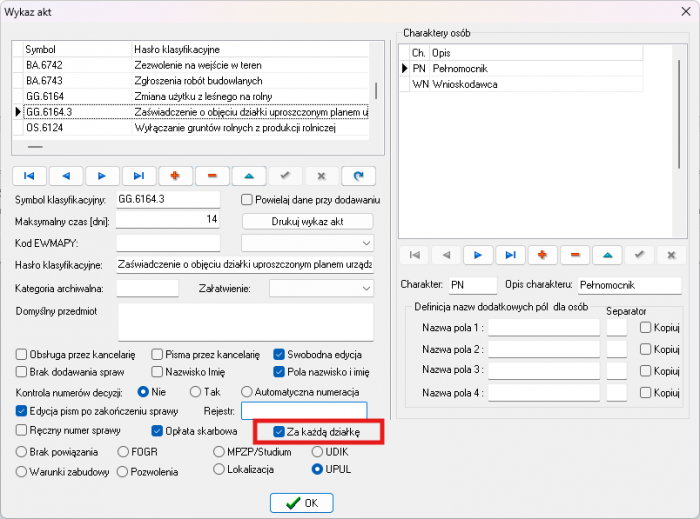
Task: Click the Kod EWMAPY text field
Action: pos(168,243)
